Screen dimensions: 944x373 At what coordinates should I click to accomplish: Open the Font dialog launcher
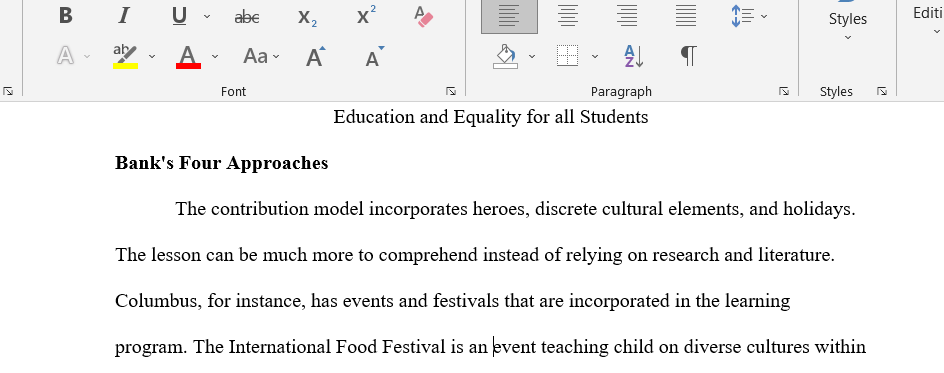click(x=451, y=91)
